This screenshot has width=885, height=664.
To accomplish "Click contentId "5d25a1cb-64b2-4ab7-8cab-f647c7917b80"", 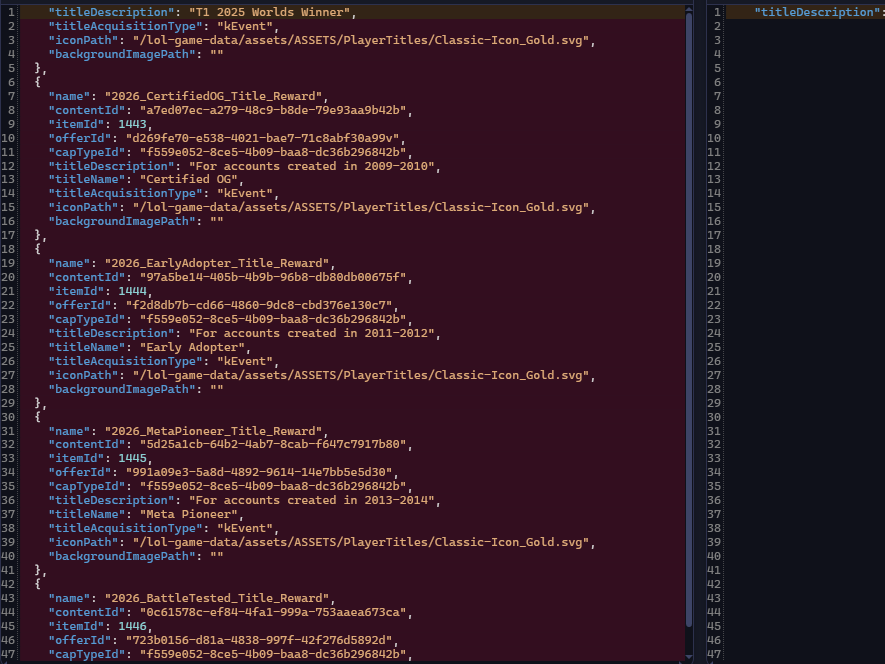I will coord(273,444).
